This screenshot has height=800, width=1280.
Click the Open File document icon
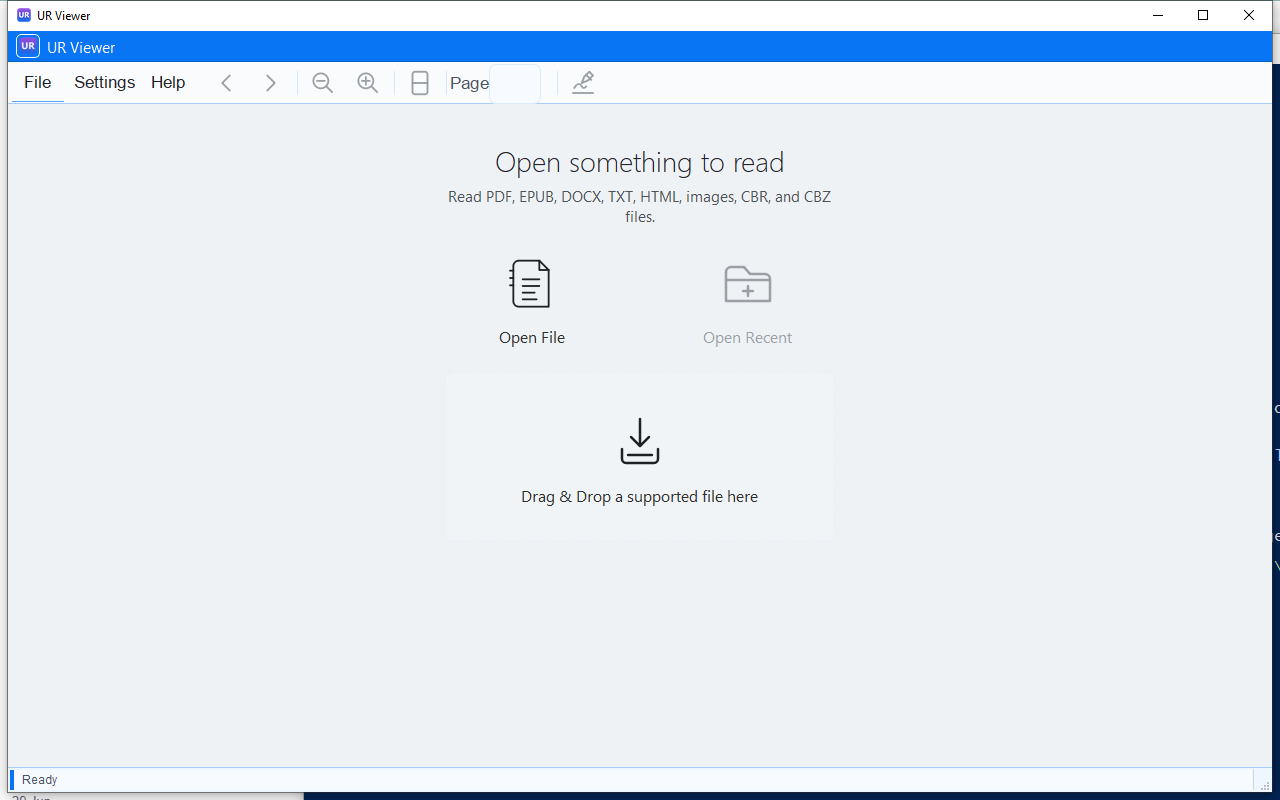click(530, 284)
